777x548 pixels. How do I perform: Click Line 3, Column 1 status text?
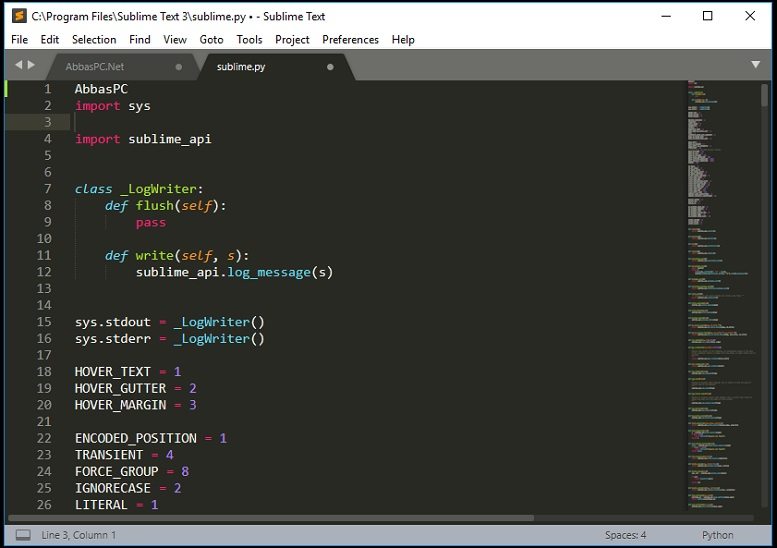point(78,535)
